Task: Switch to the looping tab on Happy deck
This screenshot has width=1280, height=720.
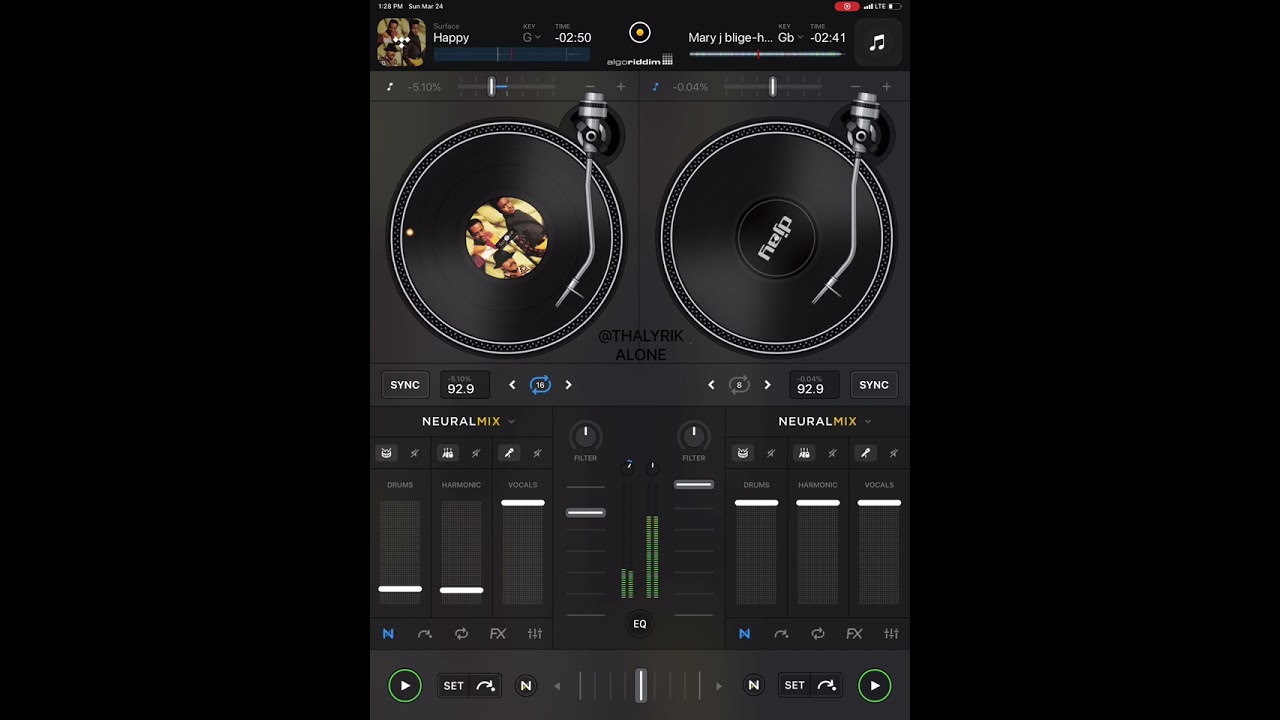Action: [461, 634]
